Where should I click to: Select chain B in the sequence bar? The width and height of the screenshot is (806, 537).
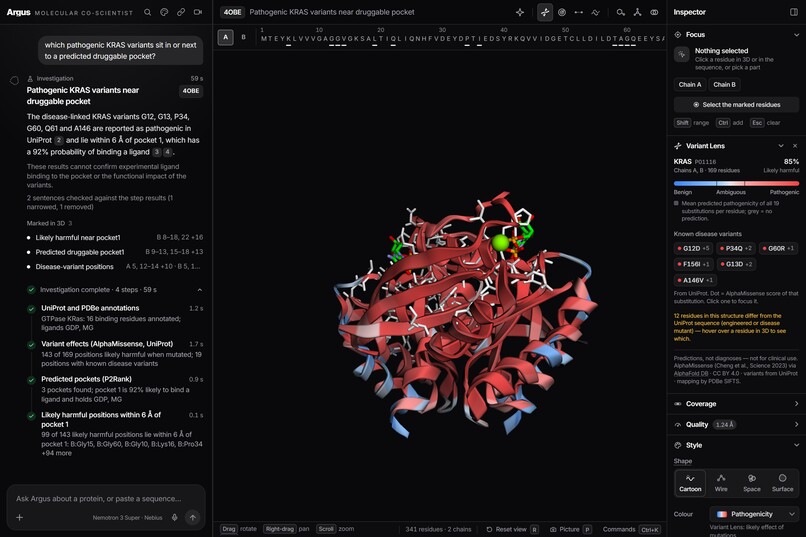(244, 37)
